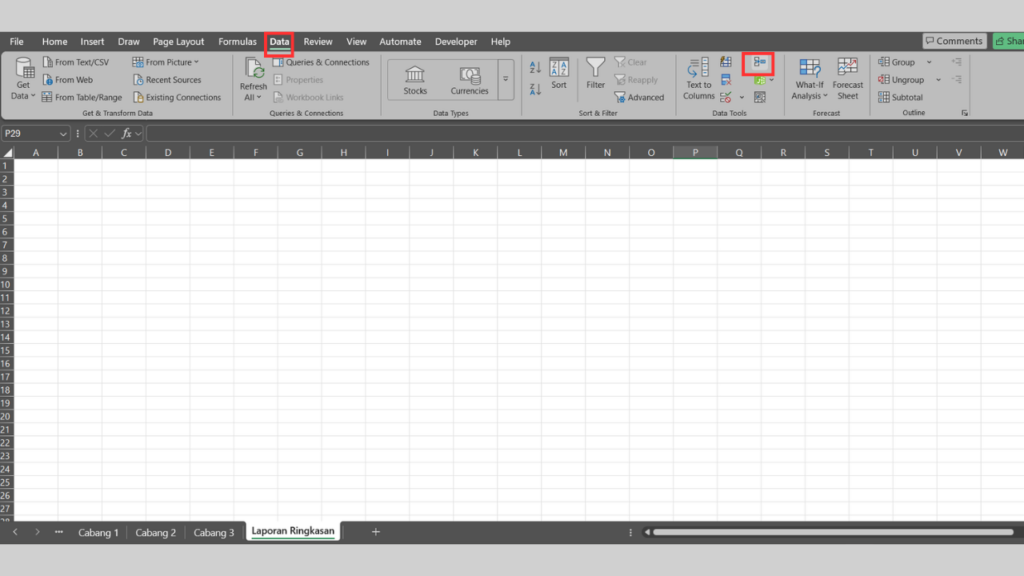Switch to the Data ribbon tab
This screenshot has width=1024, height=576.
click(279, 41)
